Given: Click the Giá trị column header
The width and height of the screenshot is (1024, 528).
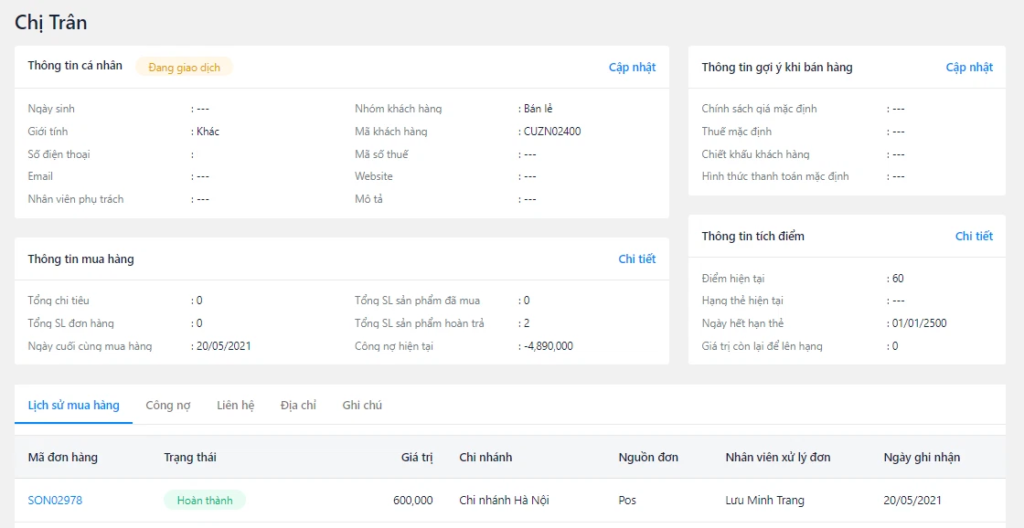Looking at the screenshot, I should [x=416, y=457].
